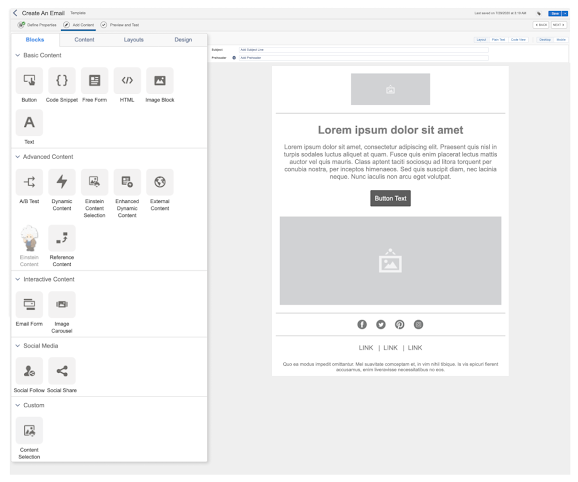
Task: Click the Facebook icon in email footer
Action: point(362,324)
